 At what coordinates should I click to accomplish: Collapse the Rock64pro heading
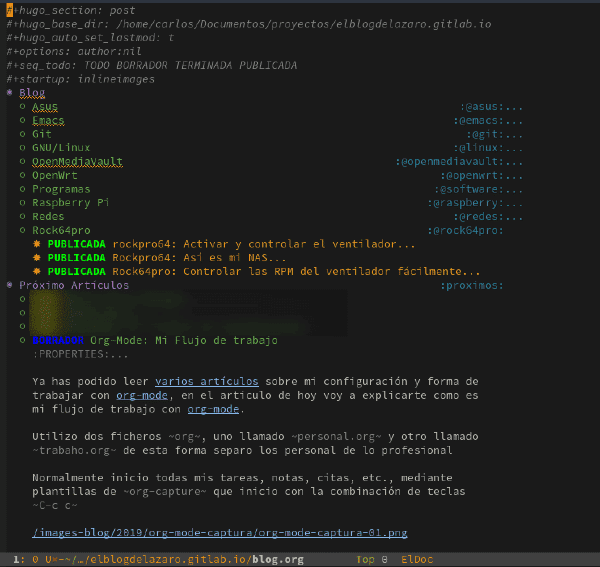[x=61, y=230]
